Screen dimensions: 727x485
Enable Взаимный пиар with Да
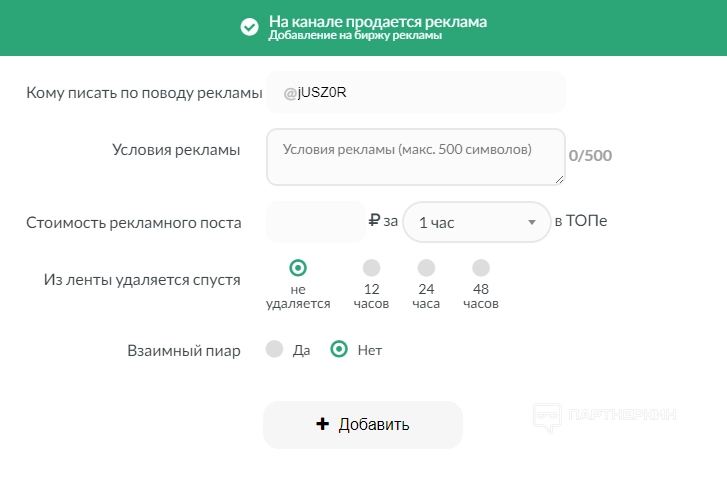coord(275,349)
